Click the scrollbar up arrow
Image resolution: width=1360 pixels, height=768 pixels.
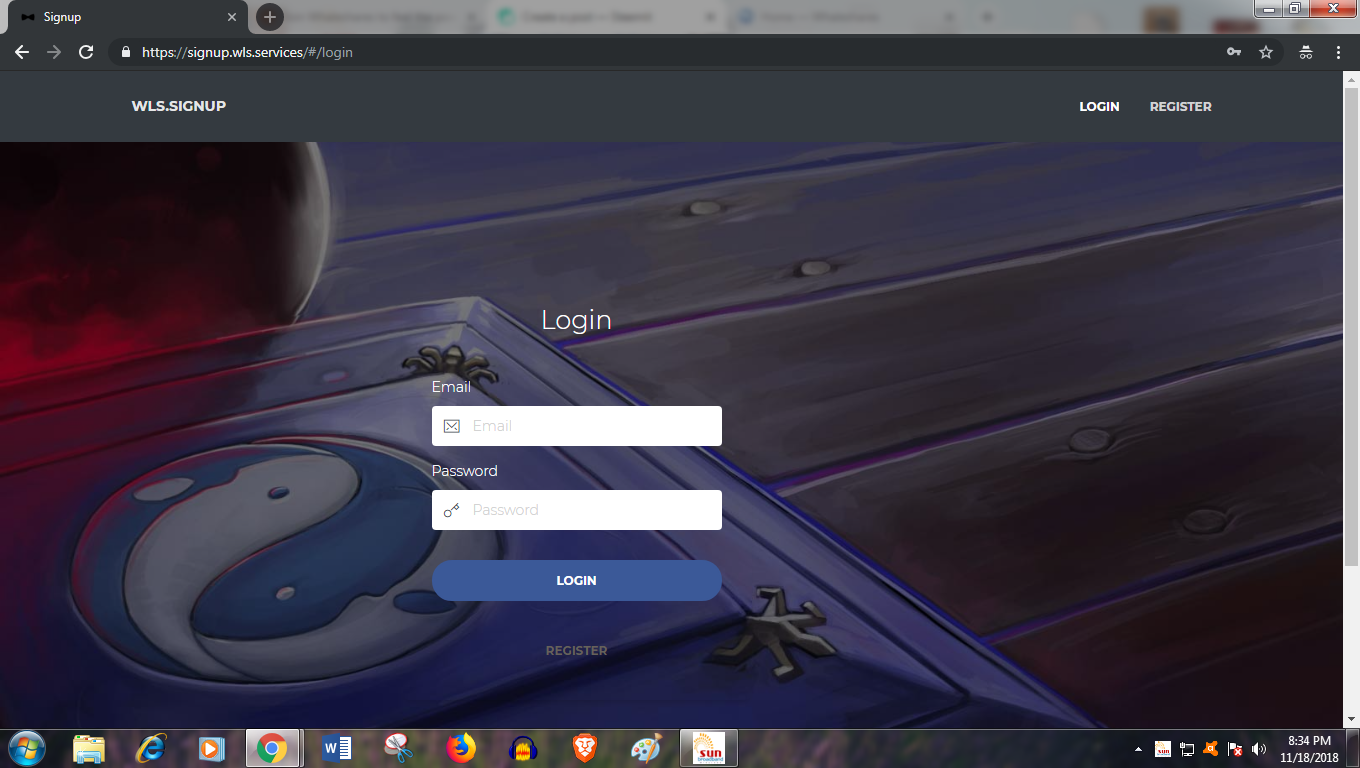pos(1351,78)
